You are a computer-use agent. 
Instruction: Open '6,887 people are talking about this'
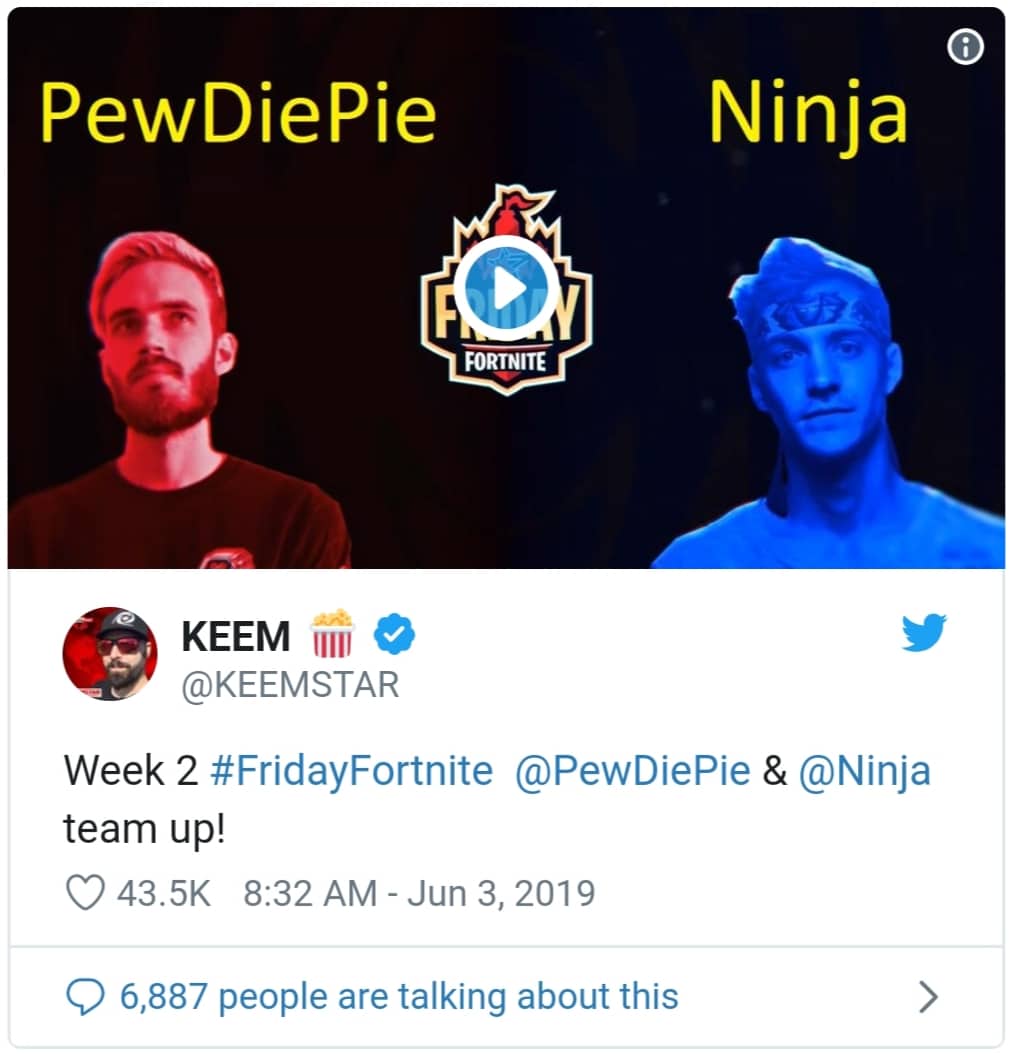[x=399, y=997]
